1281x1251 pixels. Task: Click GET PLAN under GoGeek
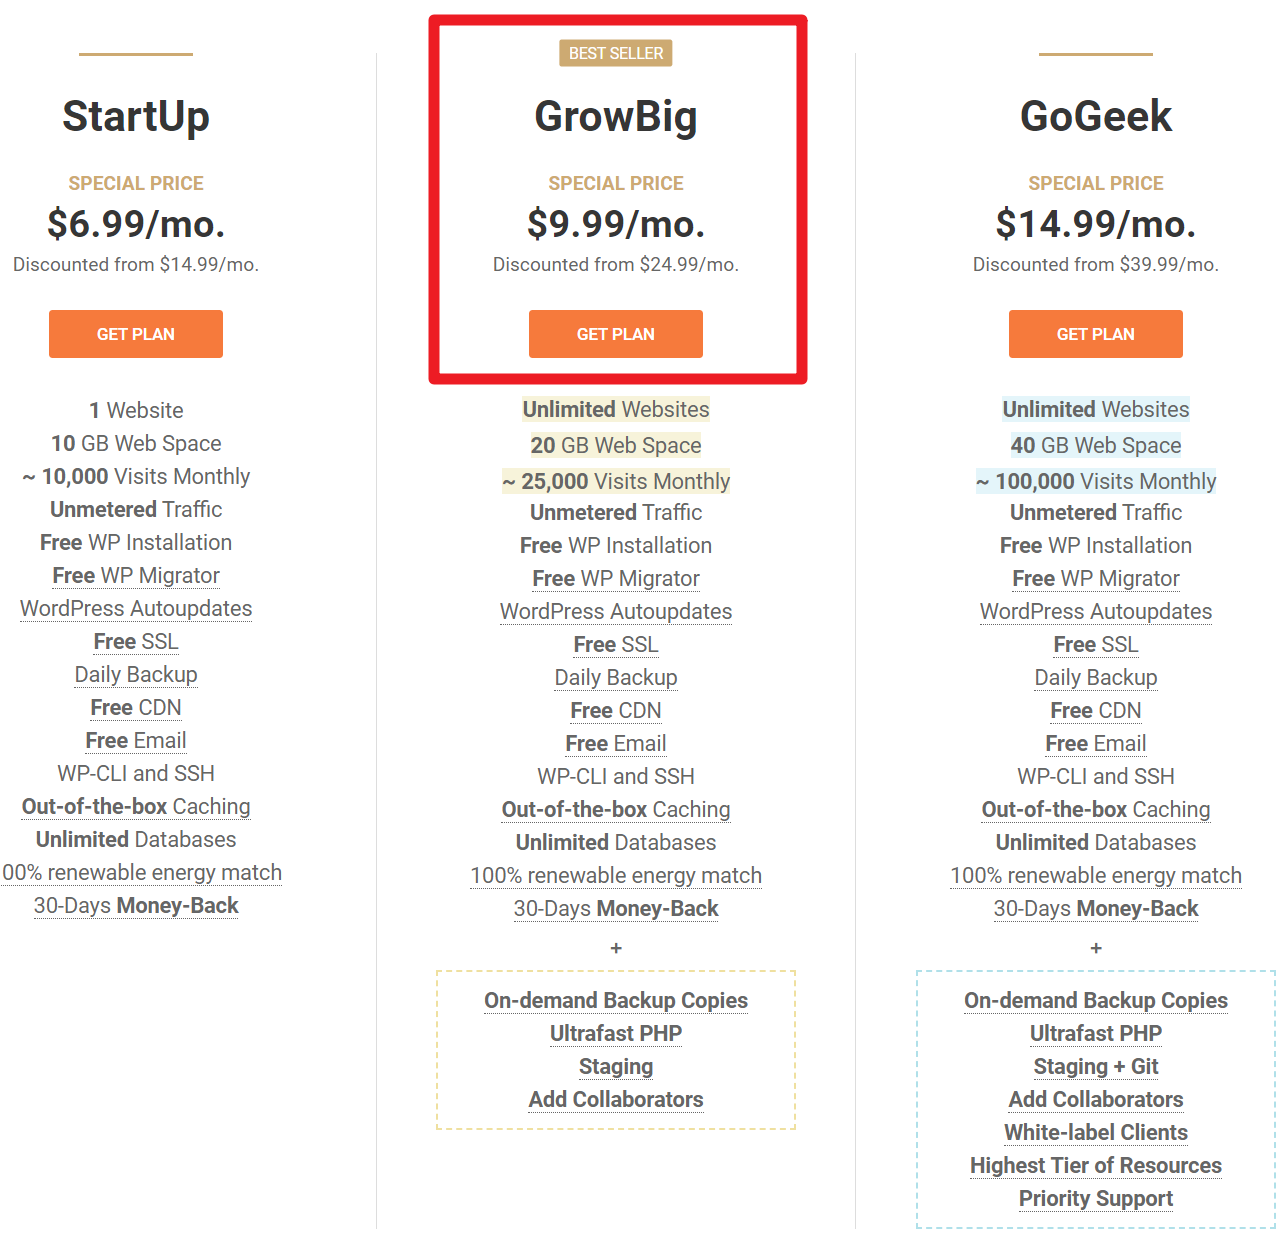tap(1096, 334)
